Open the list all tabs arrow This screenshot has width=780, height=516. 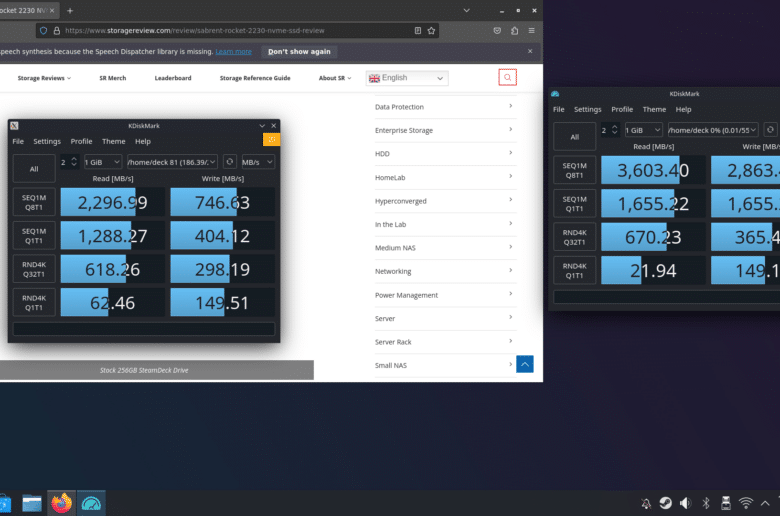click(466, 10)
